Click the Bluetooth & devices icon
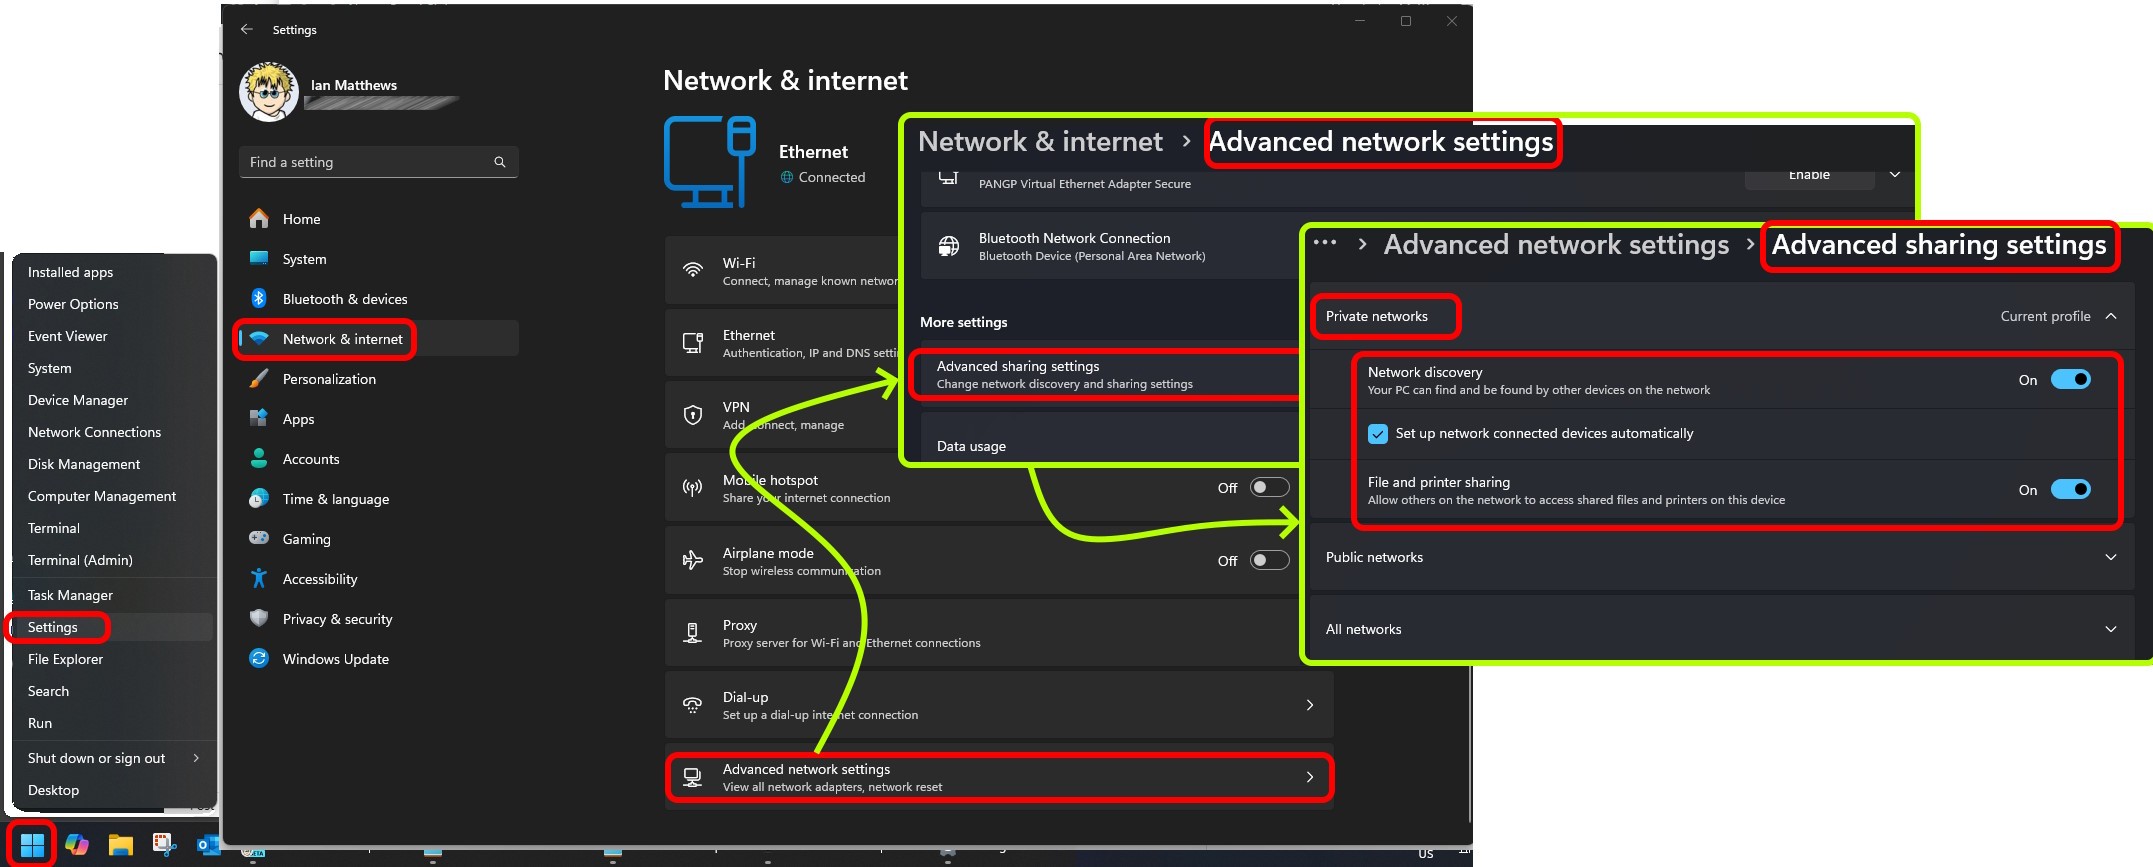The width and height of the screenshot is (2153, 867). (259, 299)
